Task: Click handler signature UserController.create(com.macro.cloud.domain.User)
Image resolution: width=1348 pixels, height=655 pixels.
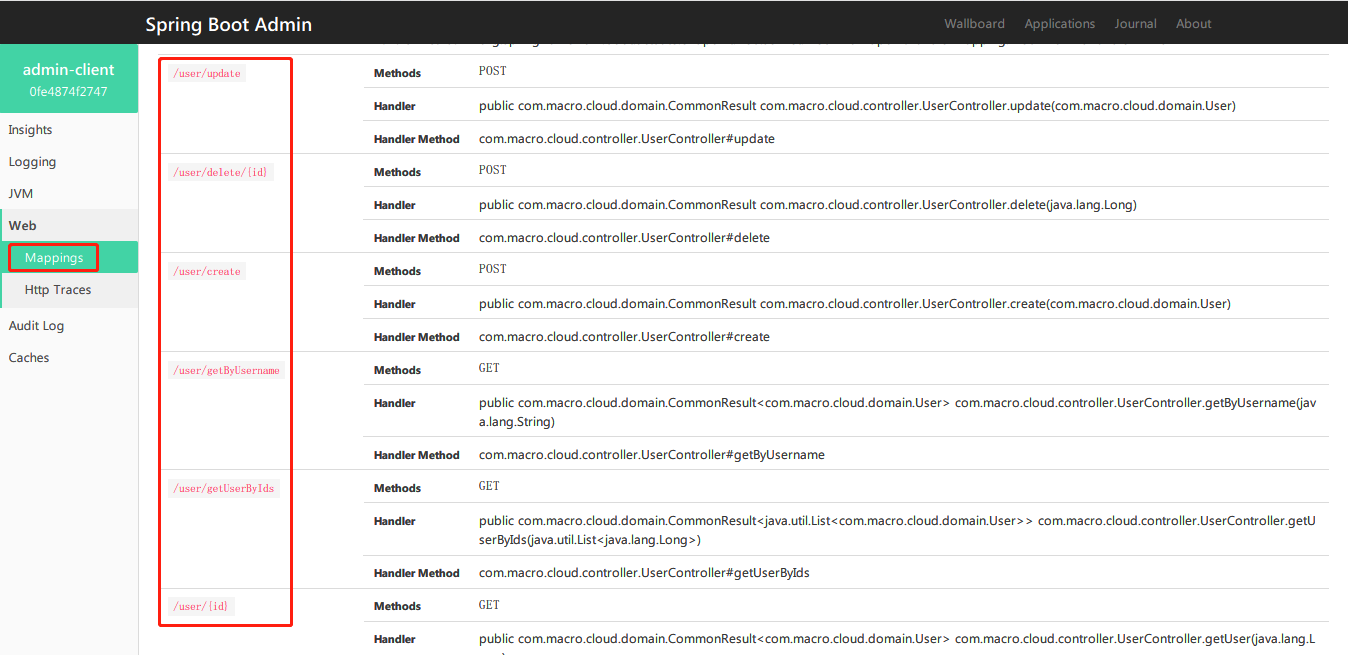Action: click(855, 304)
